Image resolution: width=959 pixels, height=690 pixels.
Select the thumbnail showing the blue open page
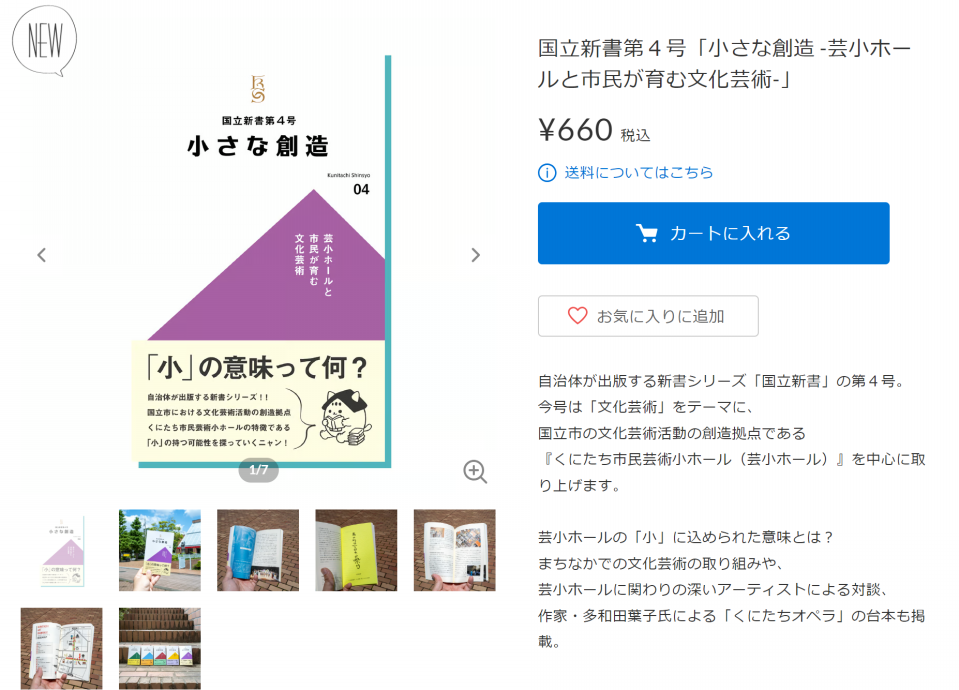258,550
